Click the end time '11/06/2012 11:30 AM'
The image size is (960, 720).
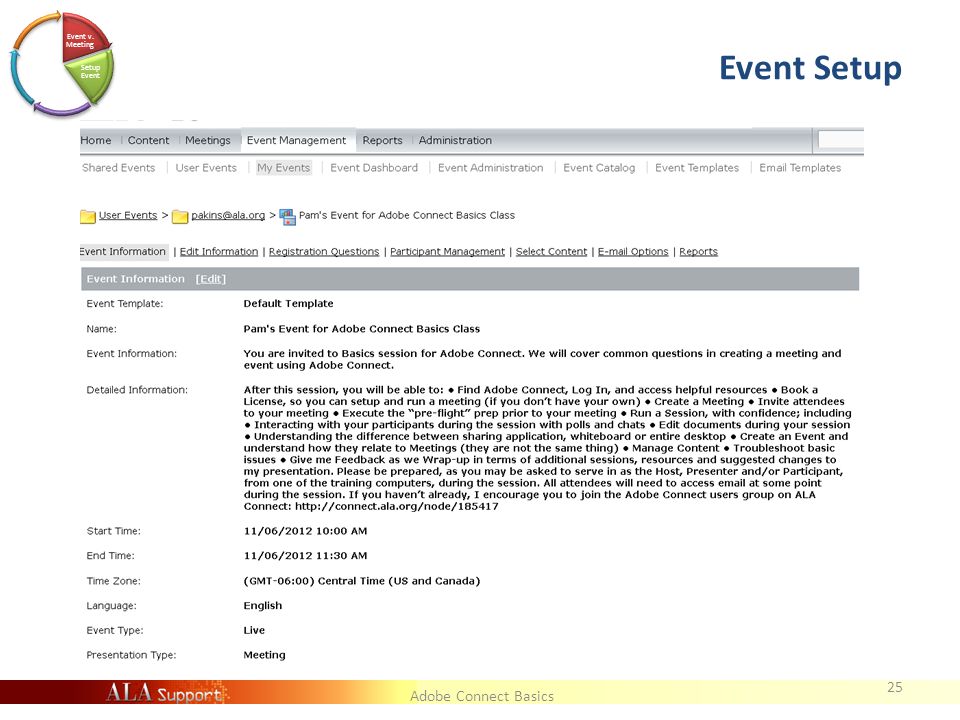tap(305, 556)
